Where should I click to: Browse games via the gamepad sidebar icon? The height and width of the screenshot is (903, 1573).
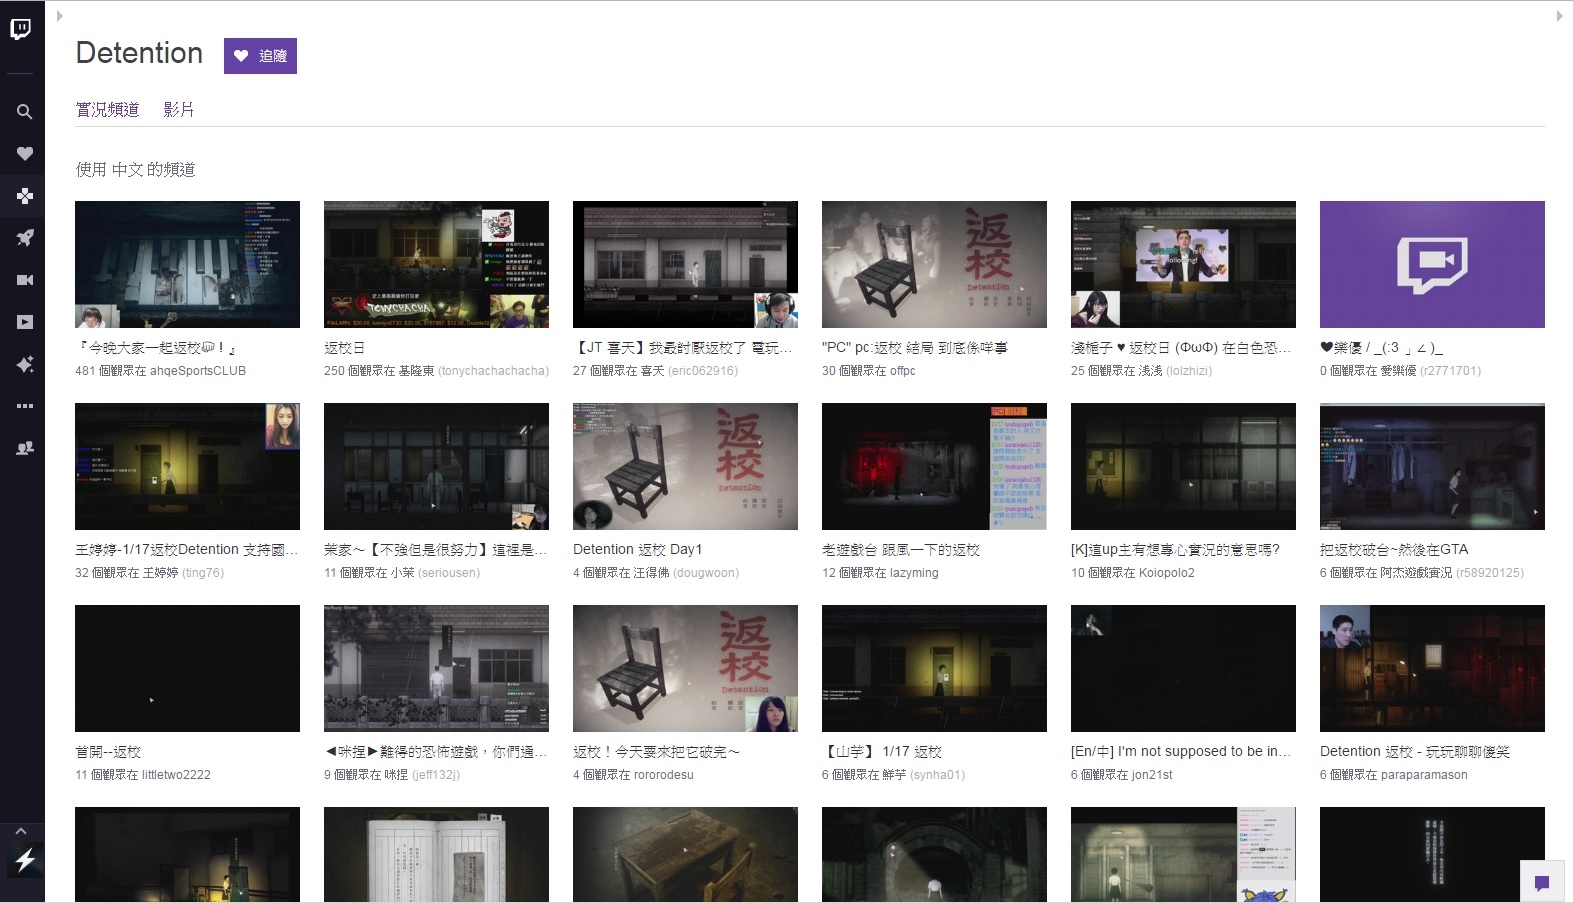[x=24, y=196]
